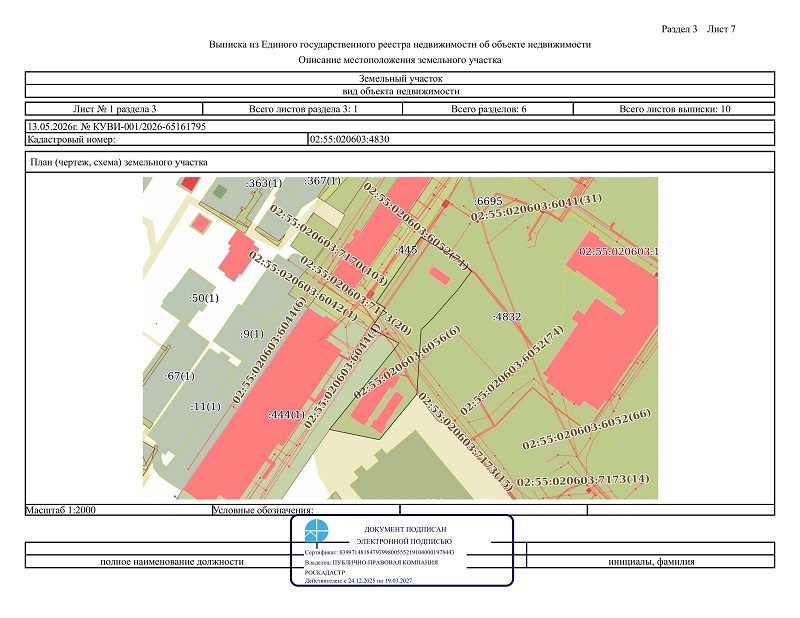The height and width of the screenshot is (618, 800).
Task: Click the map label ":363(1)"
Action: pyautogui.click(x=264, y=183)
